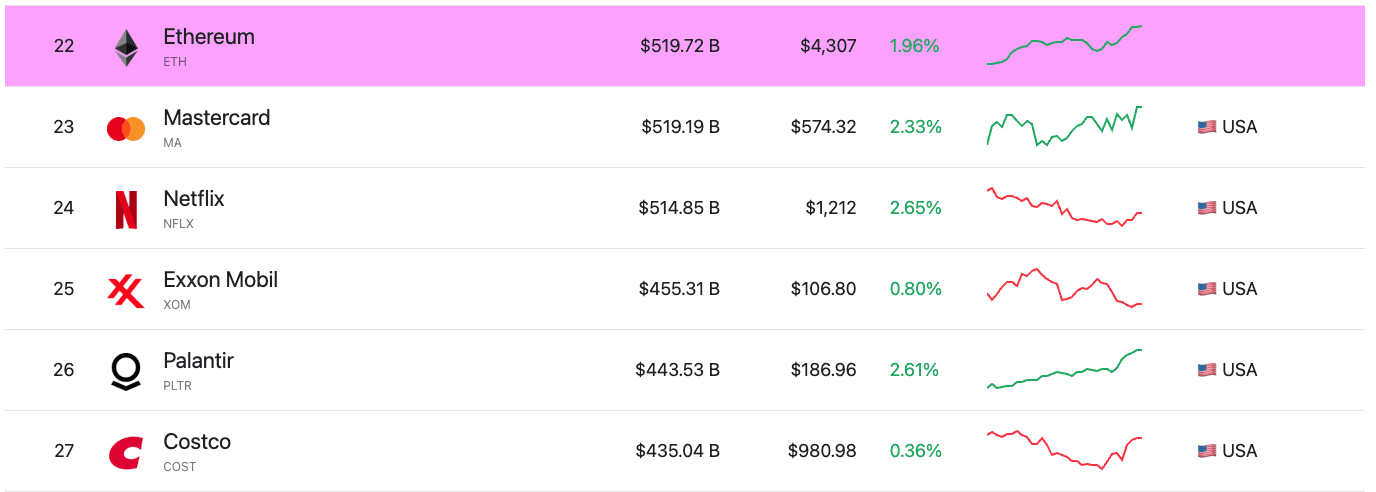
Task: Open the Costco name link
Action: [x=197, y=442]
